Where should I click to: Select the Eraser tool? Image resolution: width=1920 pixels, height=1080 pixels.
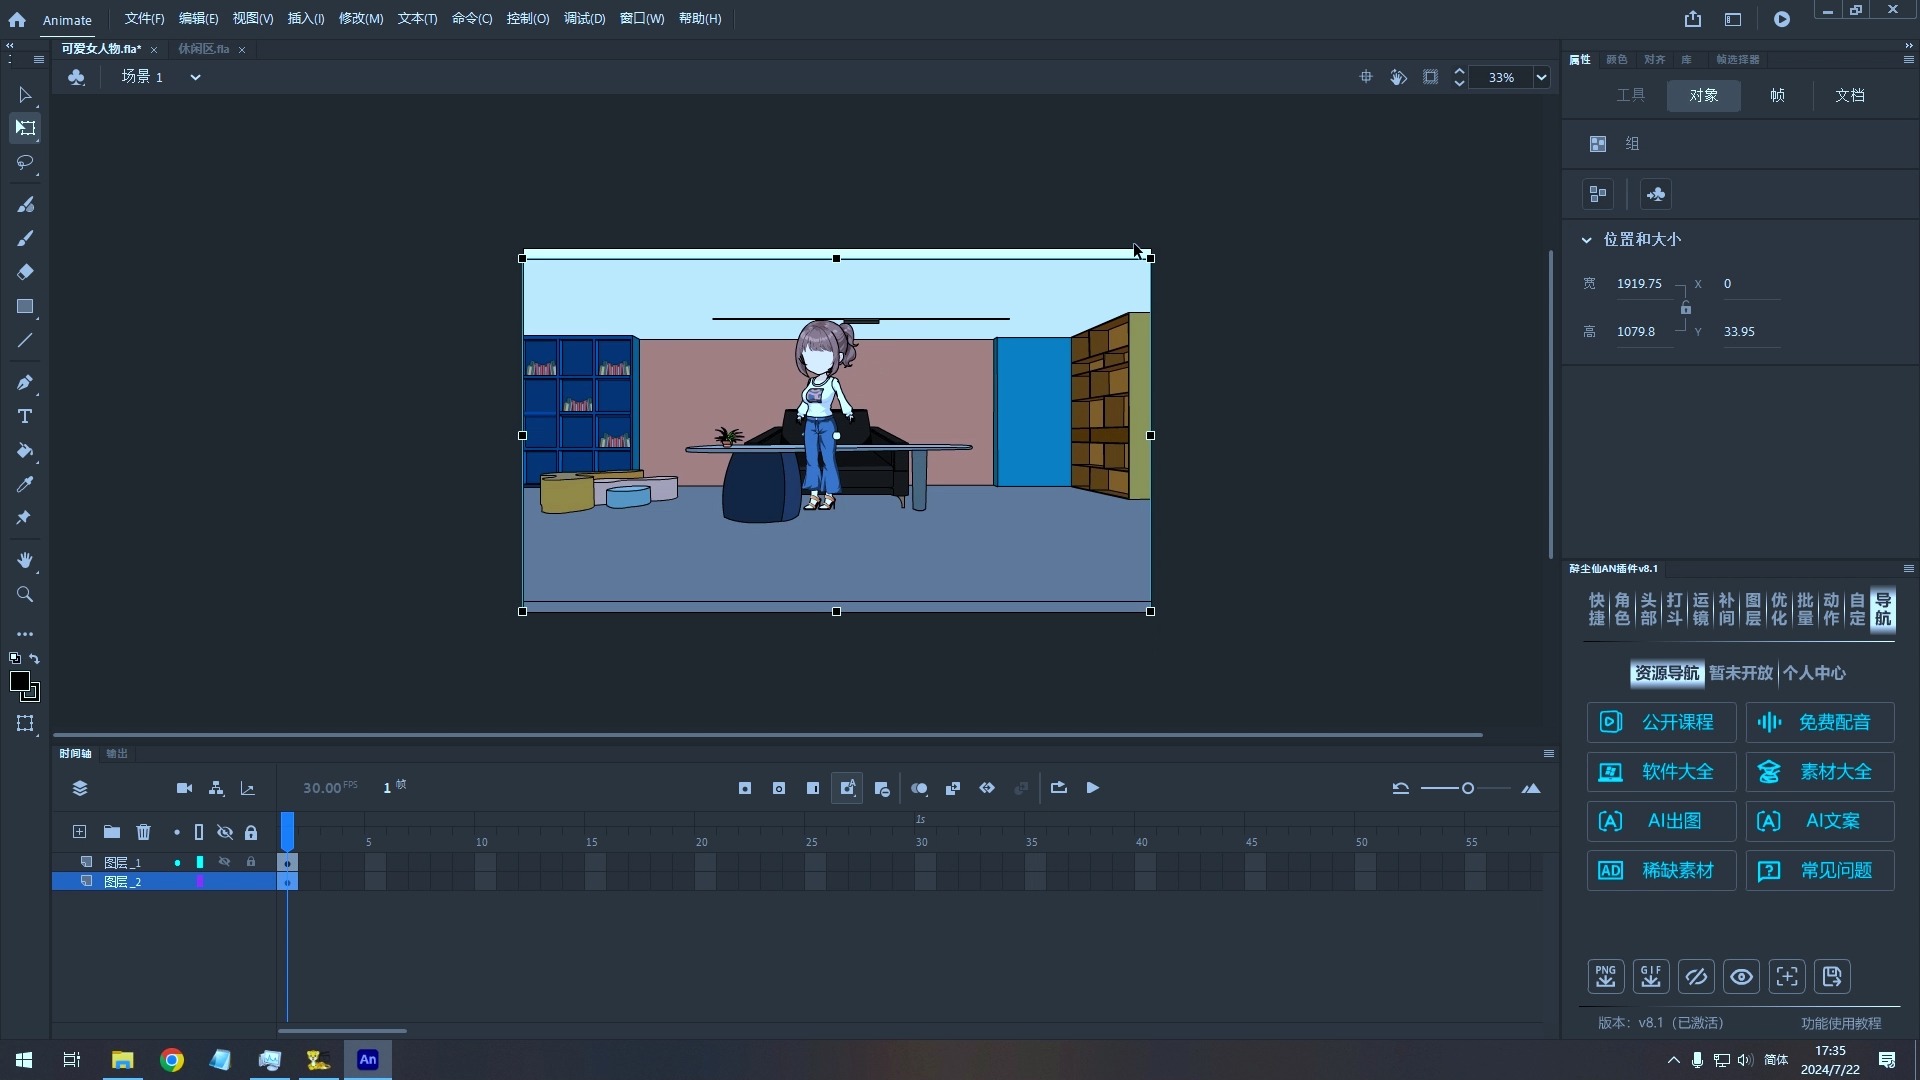point(25,272)
